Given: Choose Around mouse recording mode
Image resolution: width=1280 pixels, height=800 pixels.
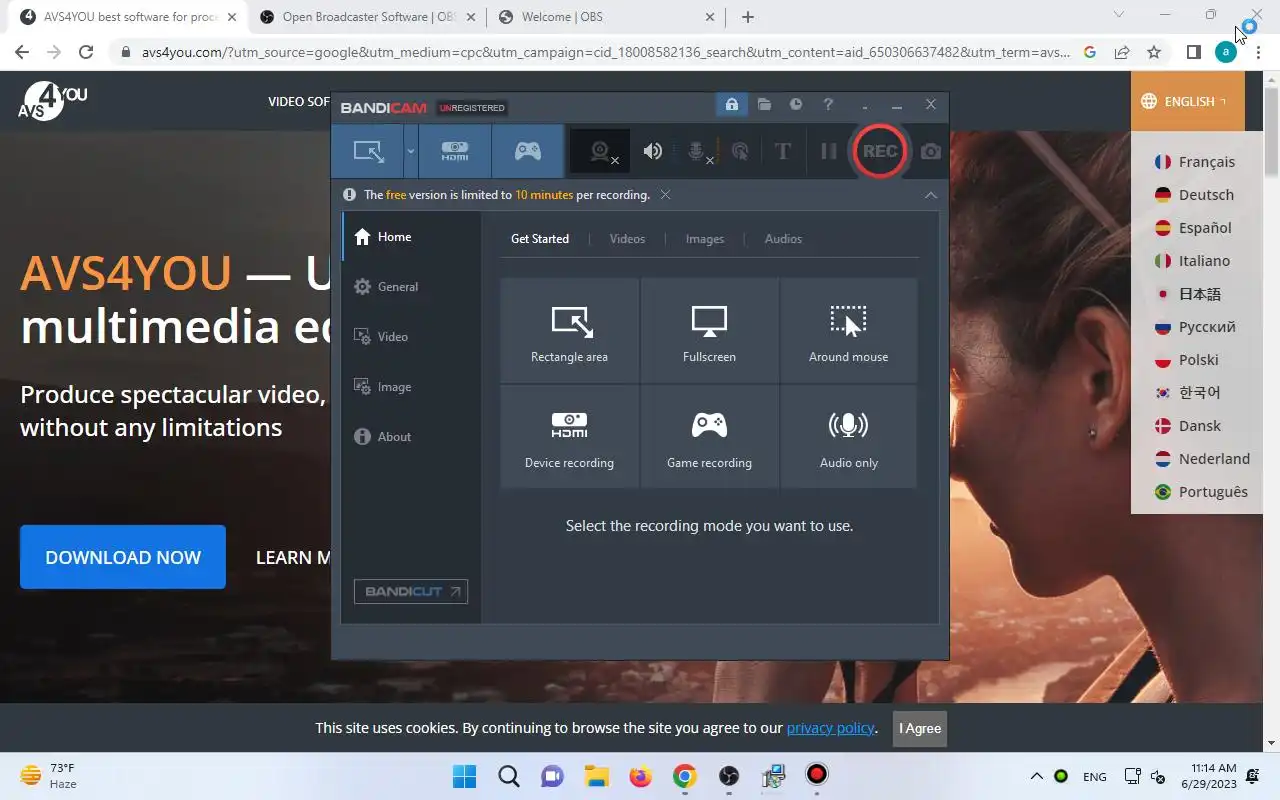Looking at the screenshot, I should [x=848, y=331].
